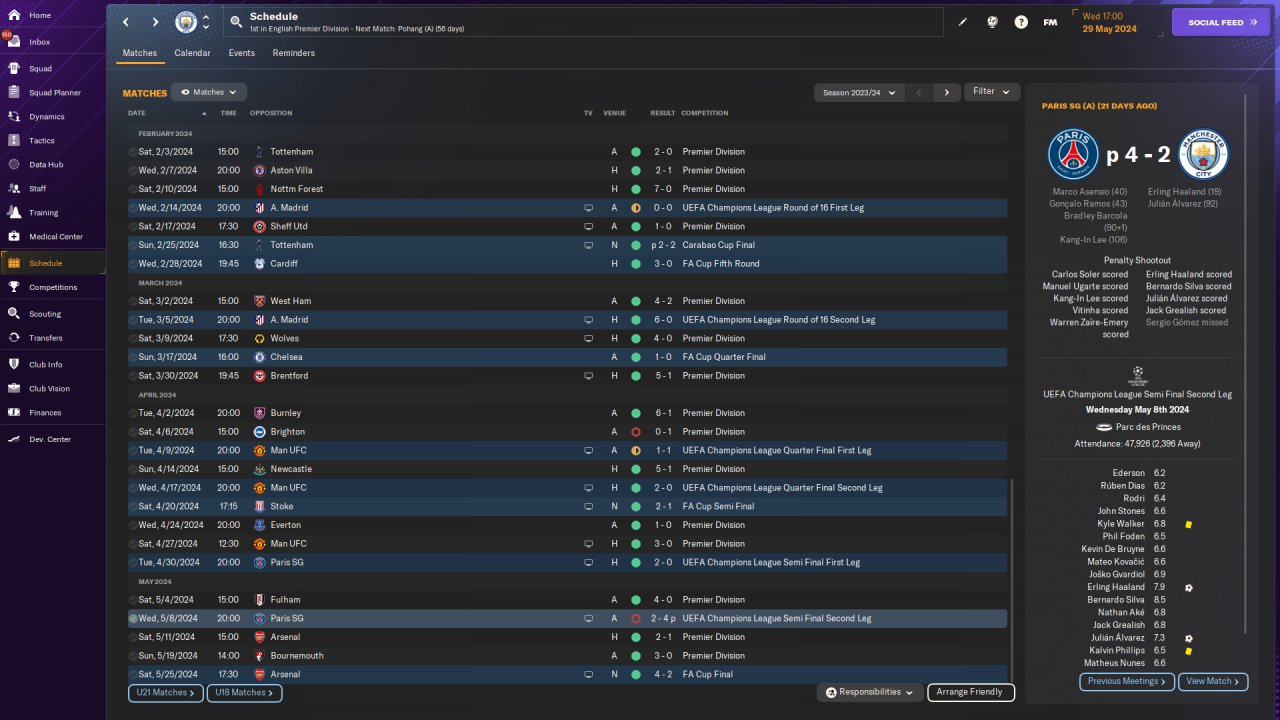Open the Filter dropdown

click(x=991, y=92)
